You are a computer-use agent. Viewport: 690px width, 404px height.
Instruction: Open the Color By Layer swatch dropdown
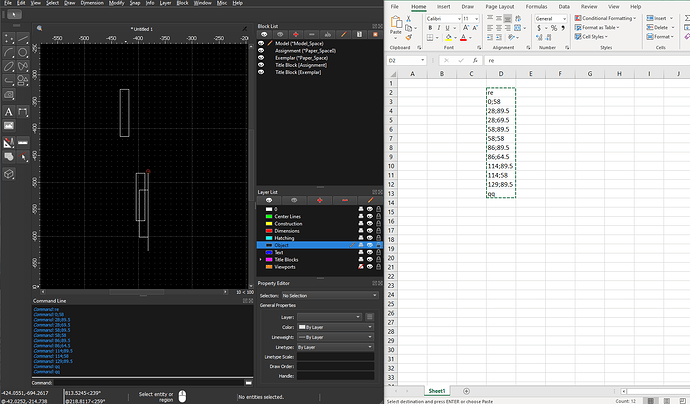[335, 327]
